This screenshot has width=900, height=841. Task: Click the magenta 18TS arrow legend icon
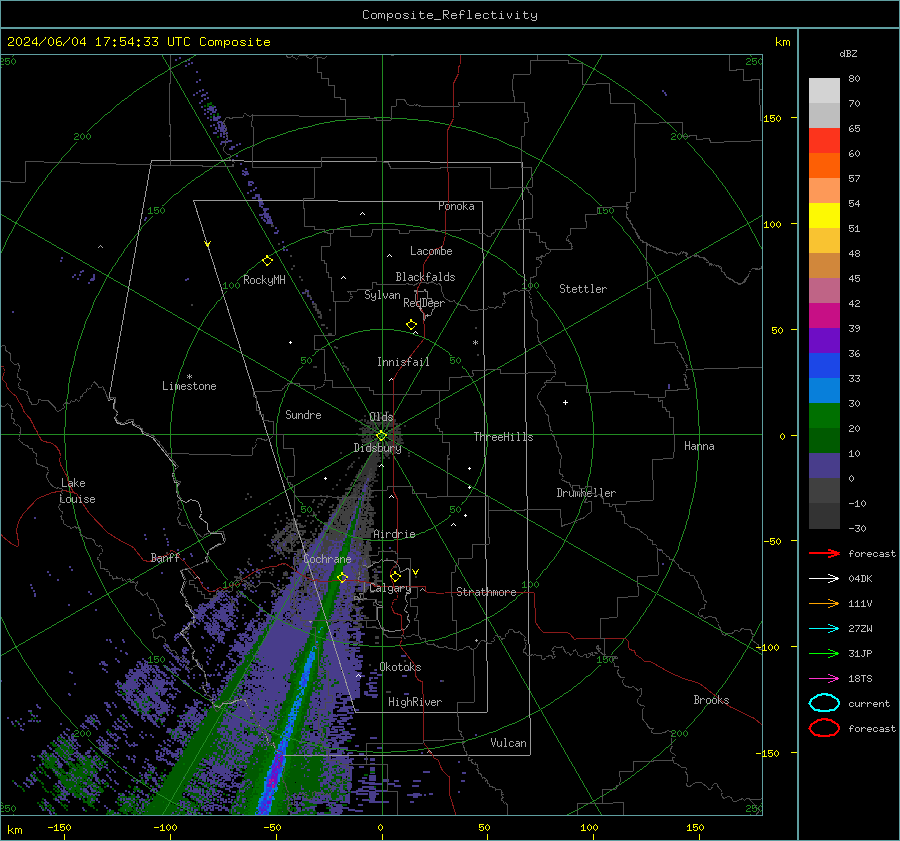[x=824, y=679]
